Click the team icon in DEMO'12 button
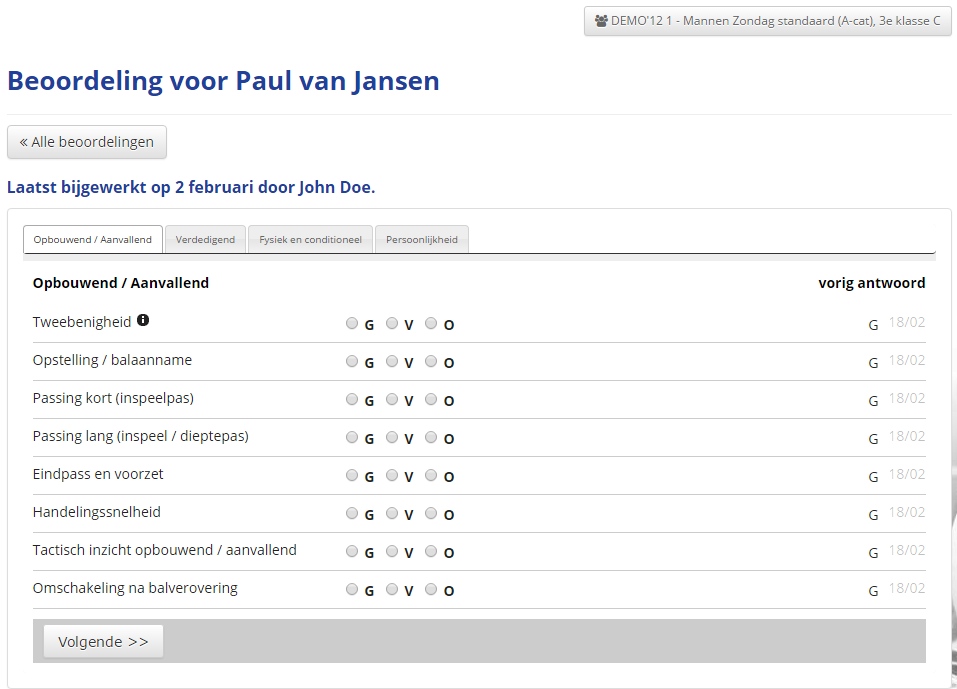This screenshot has height=689, width=957. click(600, 21)
